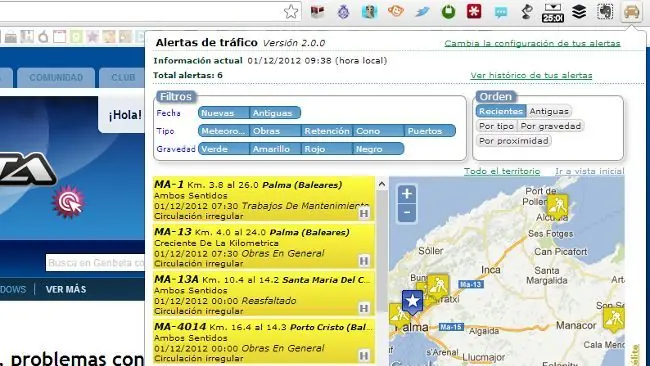The width and height of the screenshot is (650, 366).
Task: Toggle the Rojo severity filter
Action: coord(327,149)
